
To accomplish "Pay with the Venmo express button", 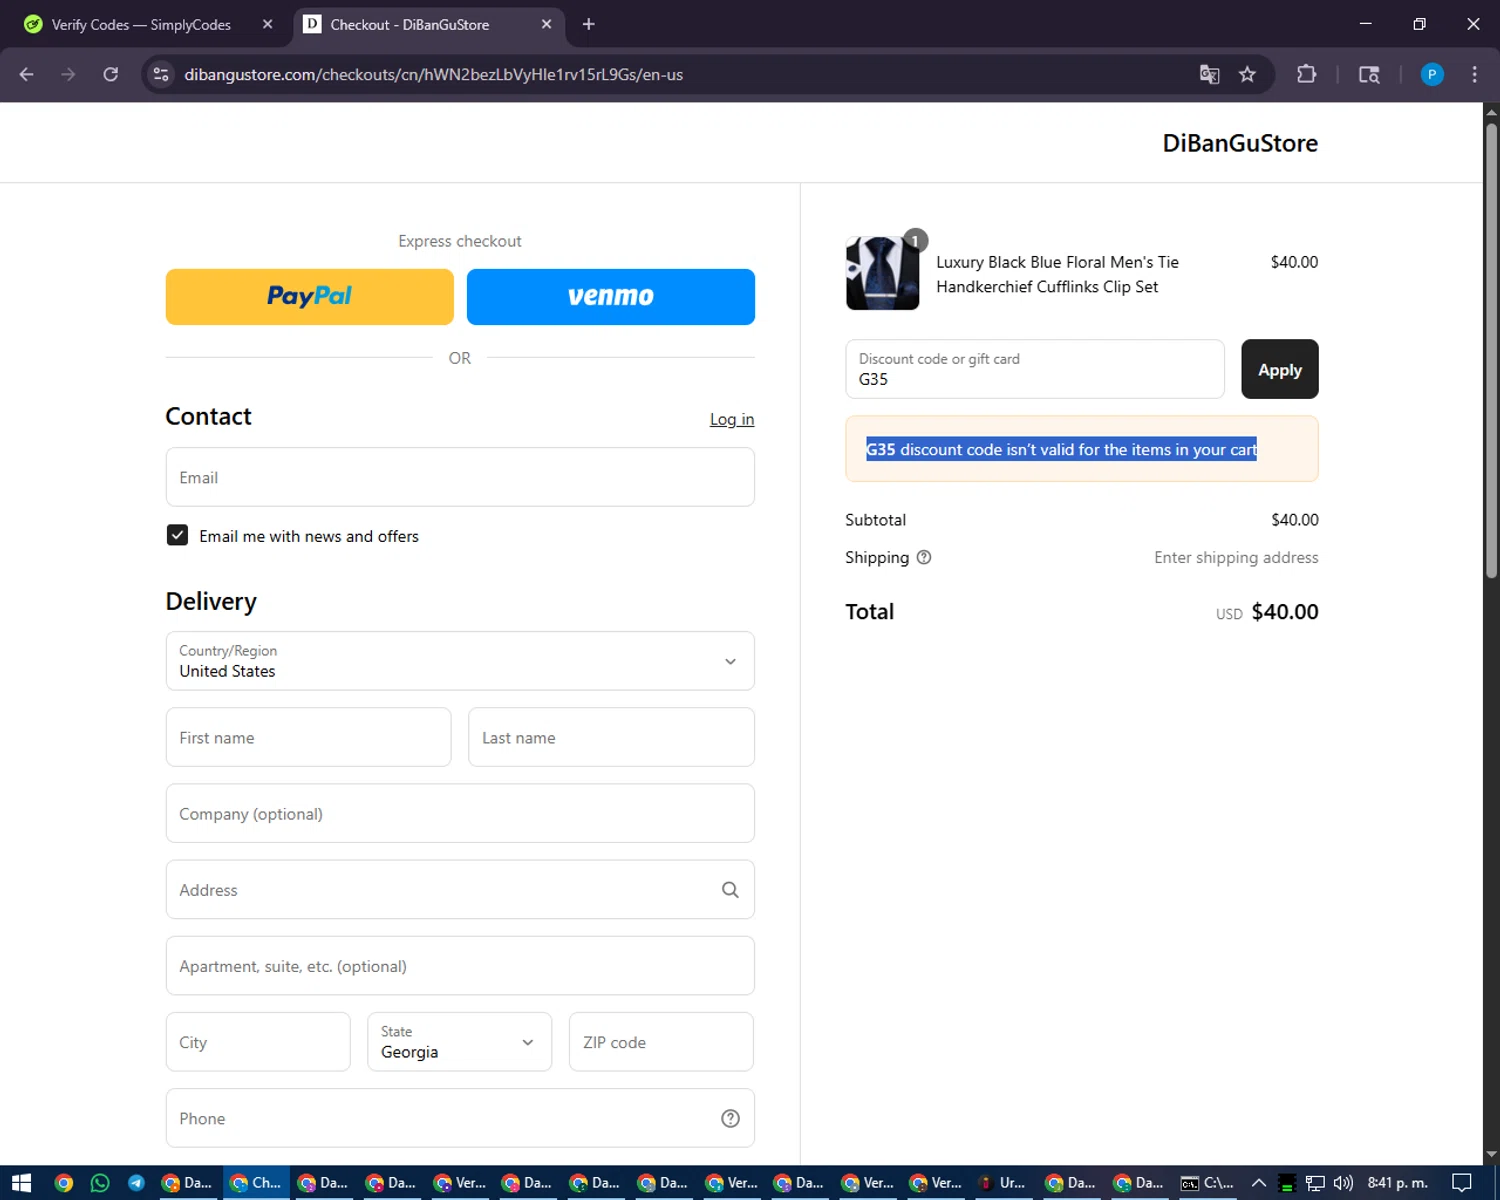I will pos(611,297).
